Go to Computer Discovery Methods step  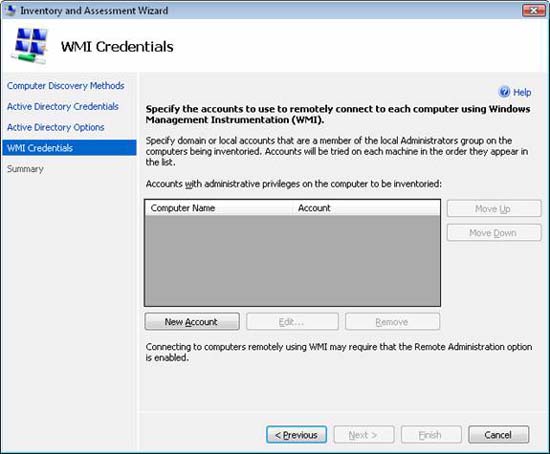(66, 86)
